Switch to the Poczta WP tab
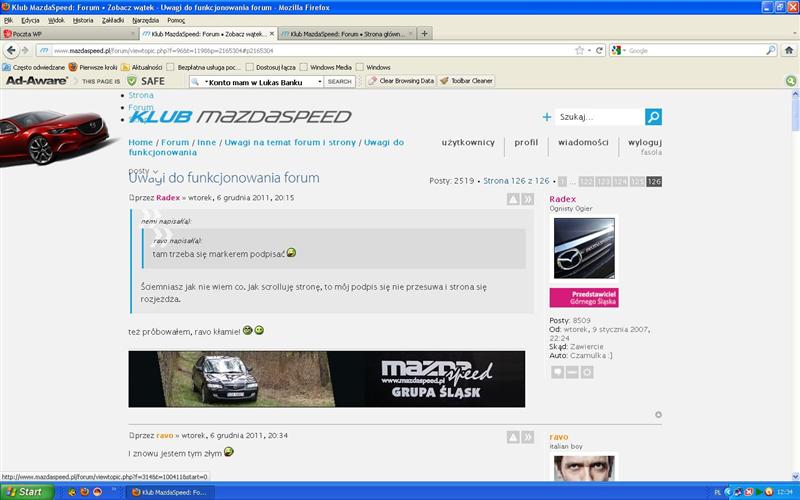Viewport: 800px width, 500px height. pos(68,33)
